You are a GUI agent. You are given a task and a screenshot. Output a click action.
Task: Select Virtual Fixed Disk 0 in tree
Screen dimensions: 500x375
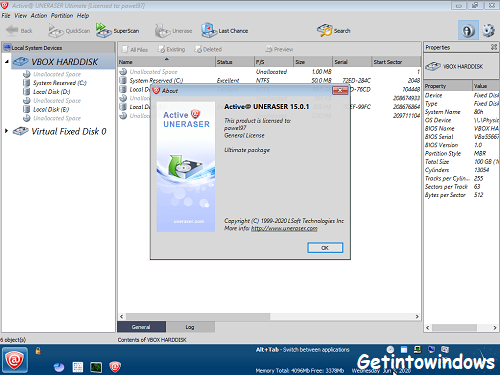click(69, 132)
